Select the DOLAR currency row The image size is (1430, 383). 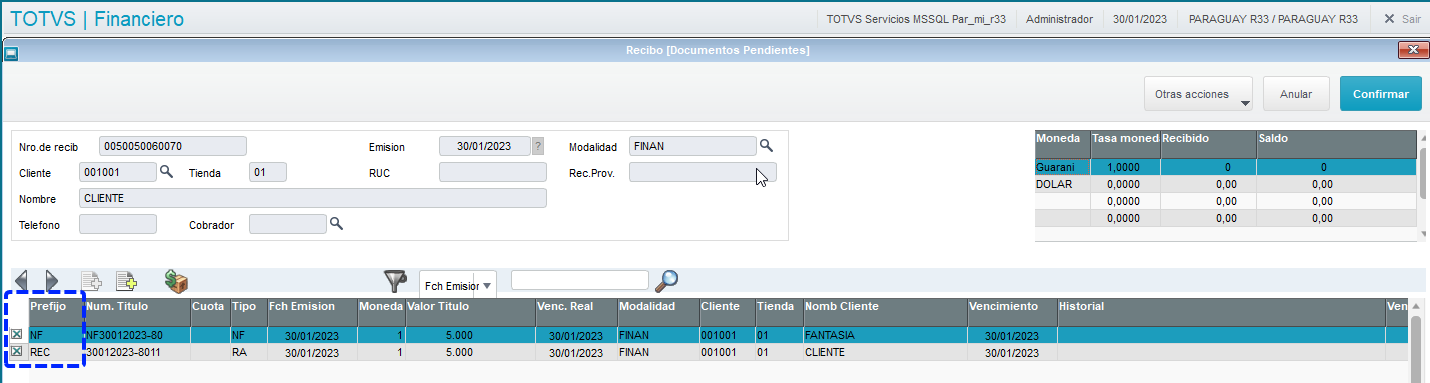pos(1225,184)
